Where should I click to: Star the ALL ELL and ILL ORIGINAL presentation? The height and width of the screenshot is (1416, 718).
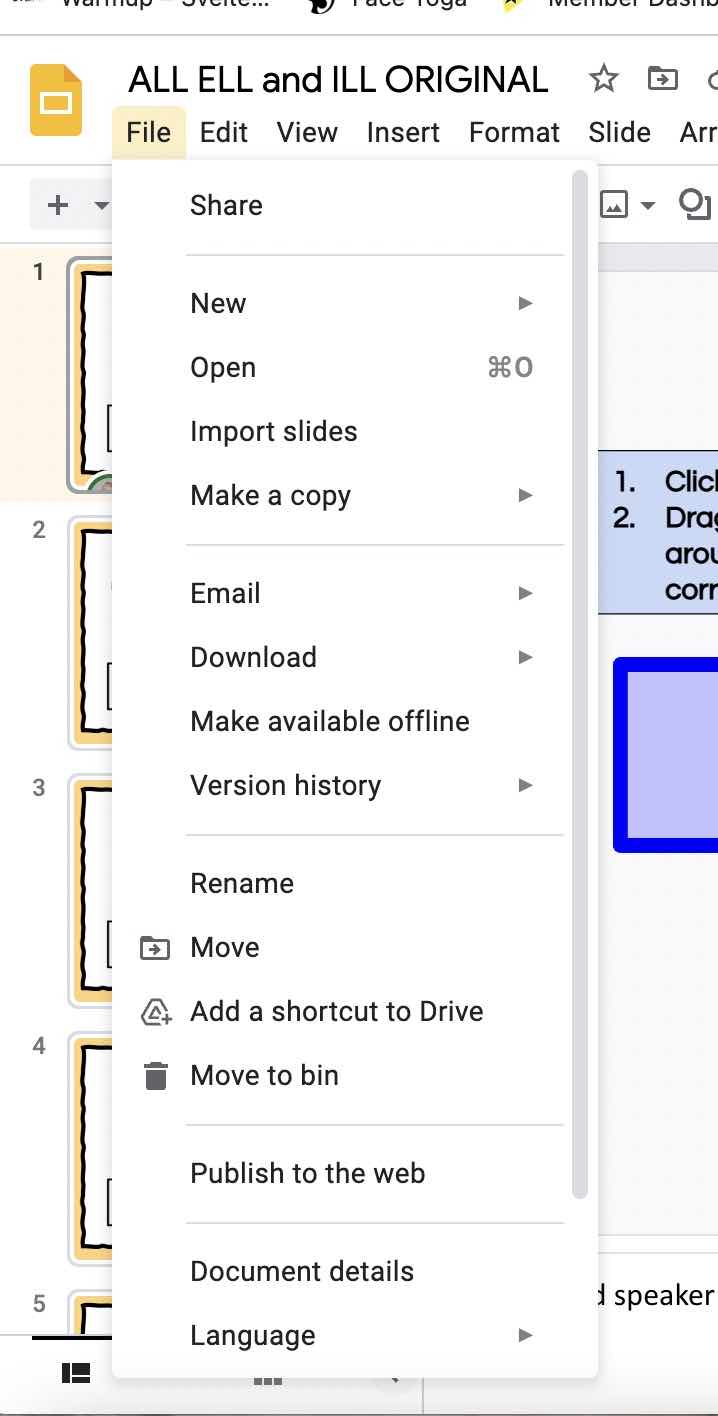point(603,78)
